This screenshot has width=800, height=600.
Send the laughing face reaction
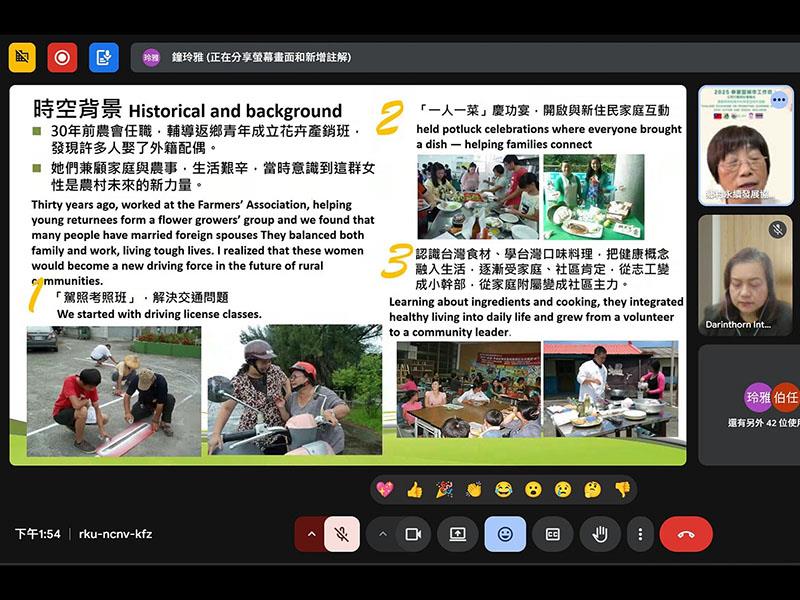[x=504, y=489]
